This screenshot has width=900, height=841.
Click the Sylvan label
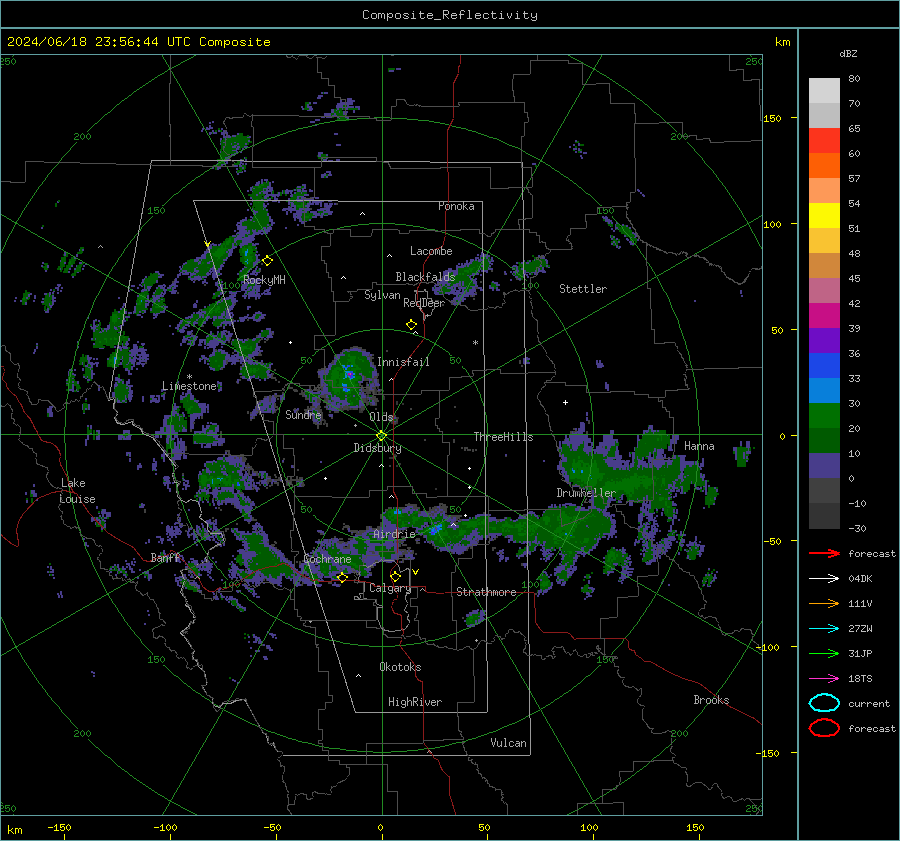click(382, 295)
